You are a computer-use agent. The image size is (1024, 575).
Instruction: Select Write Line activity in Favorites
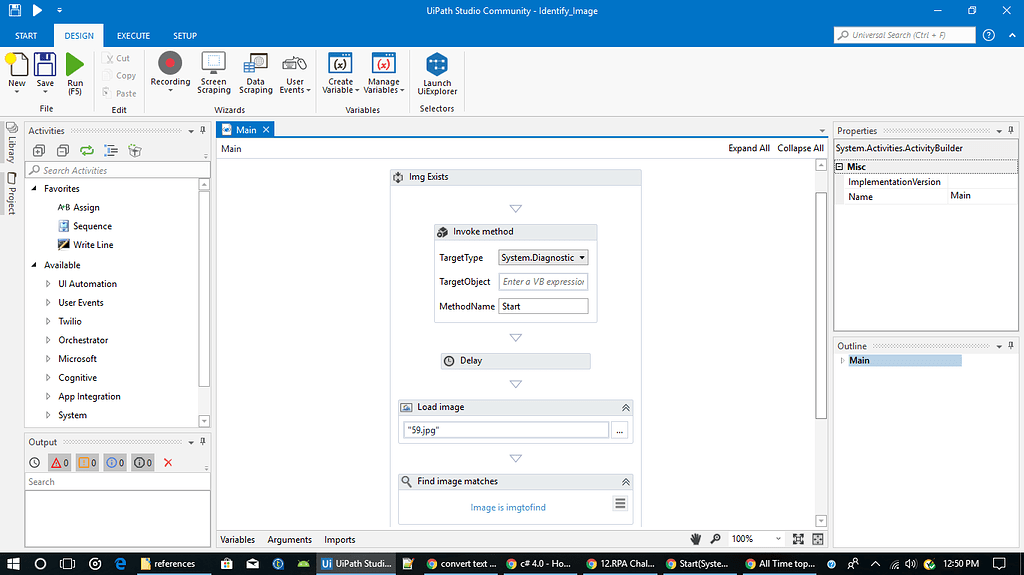coord(86,244)
